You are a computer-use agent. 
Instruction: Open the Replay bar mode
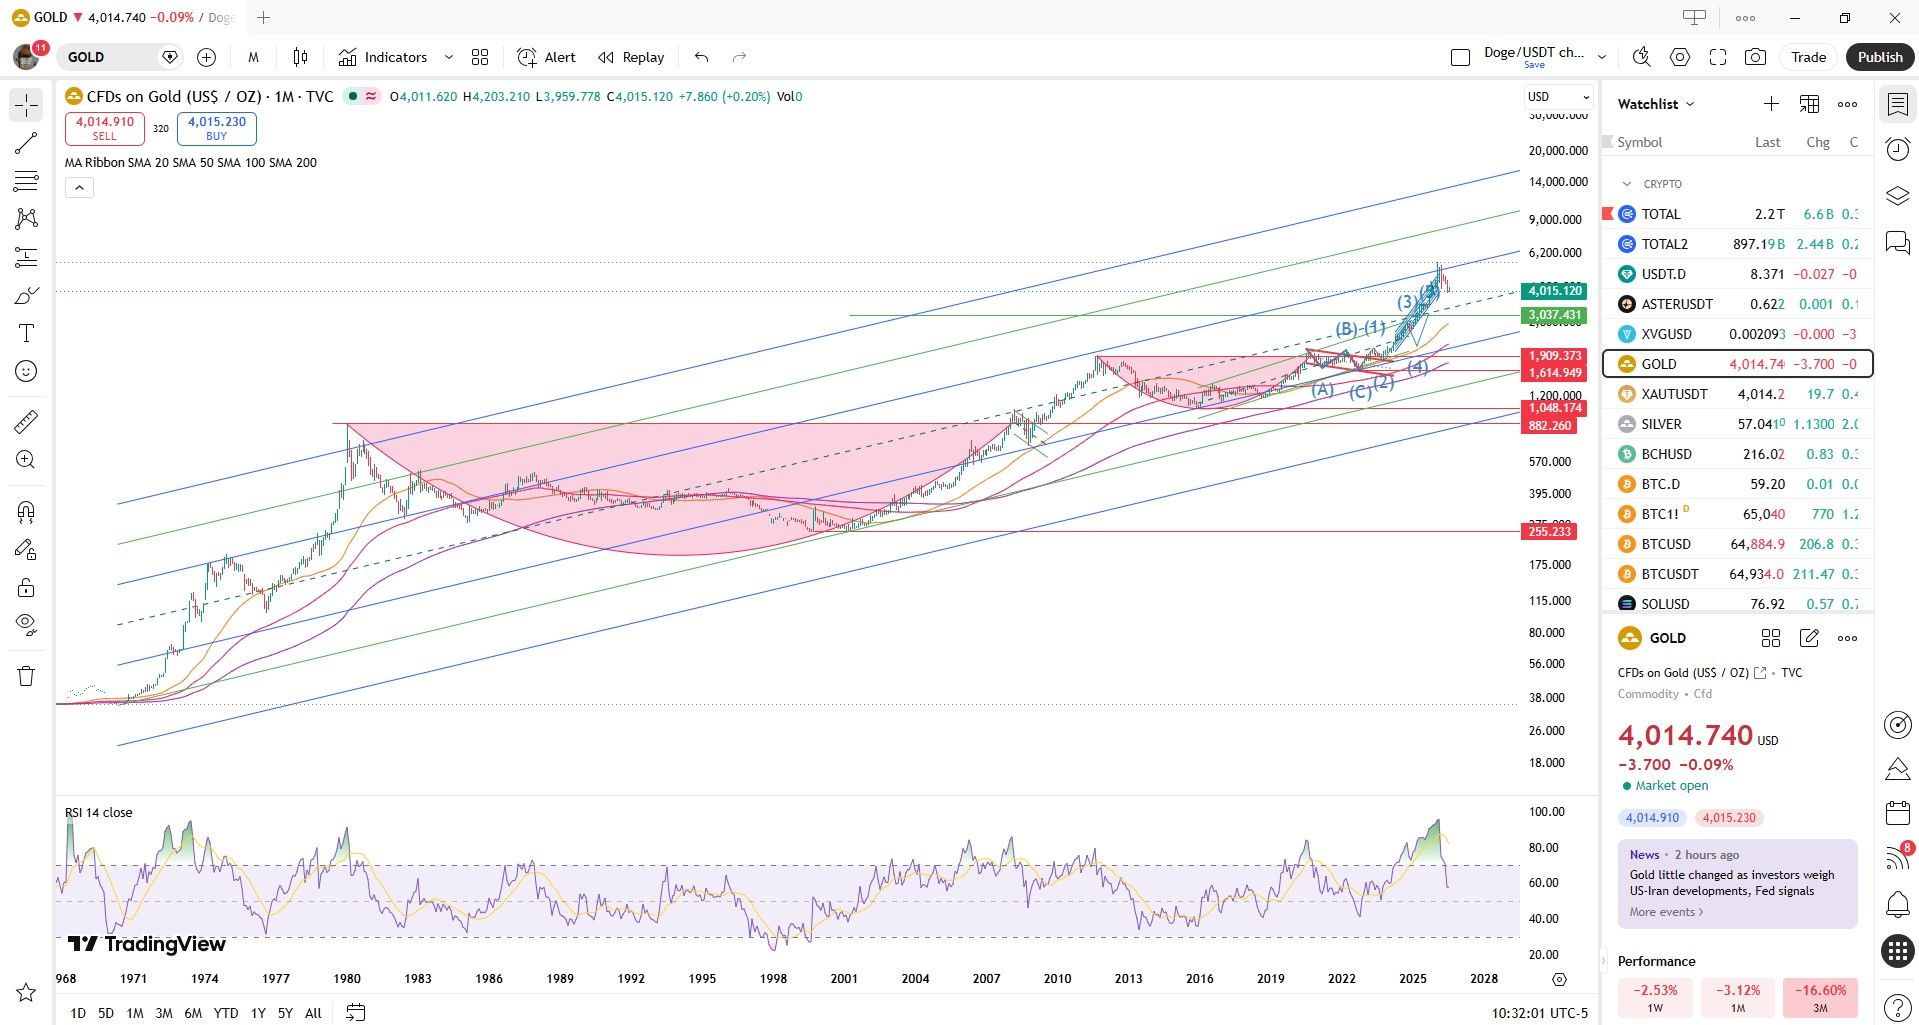(631, 57)
